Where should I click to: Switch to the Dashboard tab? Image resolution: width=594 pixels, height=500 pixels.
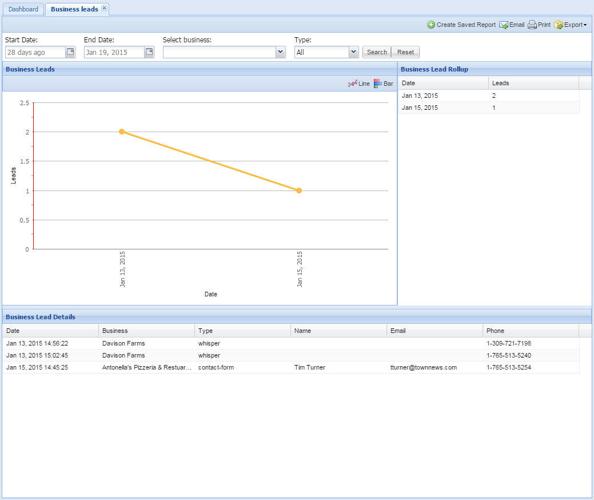23,9
